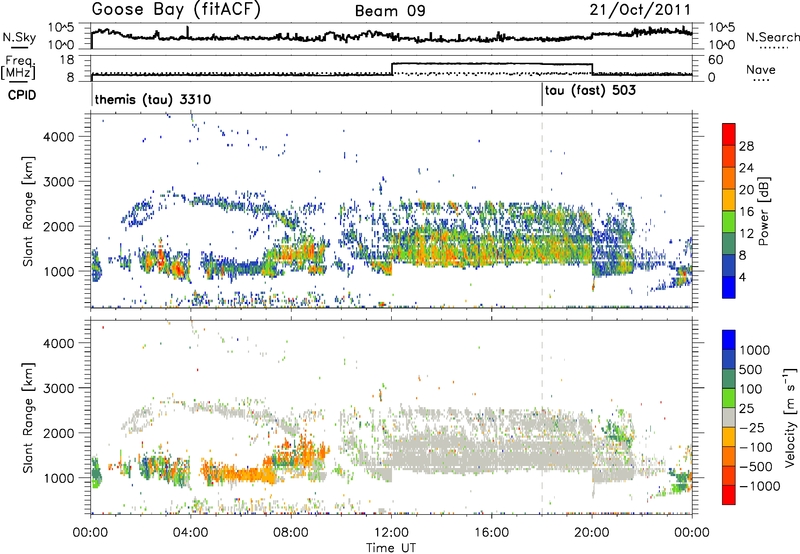Click the '12:00' time axis label
This screenshot has height=554, width=800.
pyautogui.click(x=391, y=532)
